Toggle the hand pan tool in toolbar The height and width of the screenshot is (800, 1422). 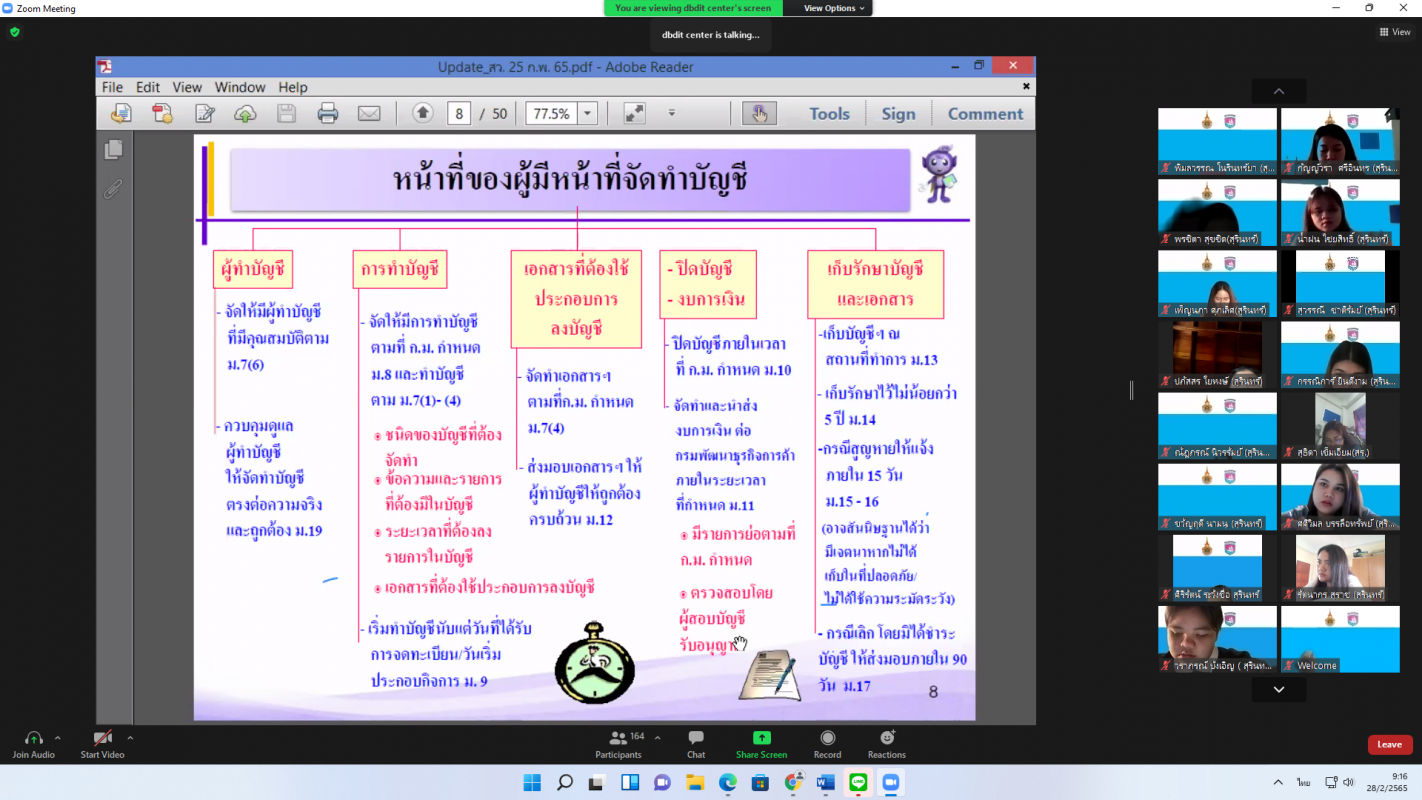click(x=759, y=114)
